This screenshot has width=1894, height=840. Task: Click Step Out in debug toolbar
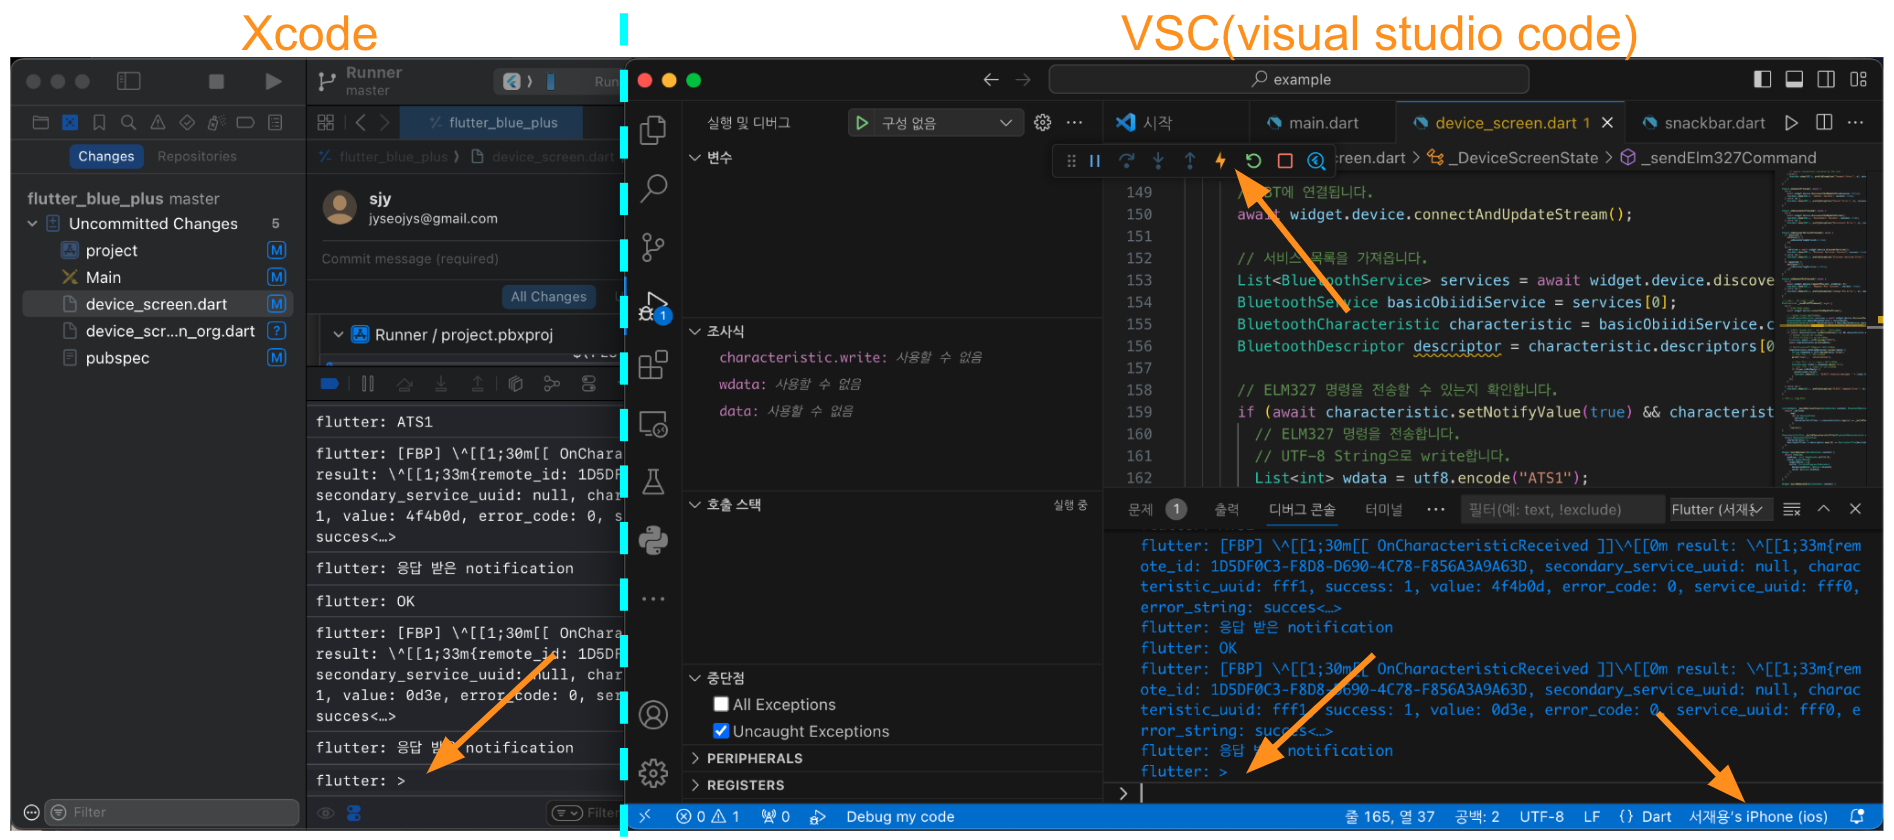tap(1190, 160)
